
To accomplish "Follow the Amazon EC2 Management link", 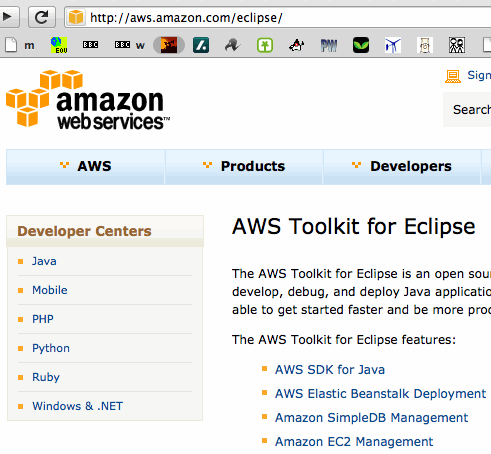I will [354, 442].
